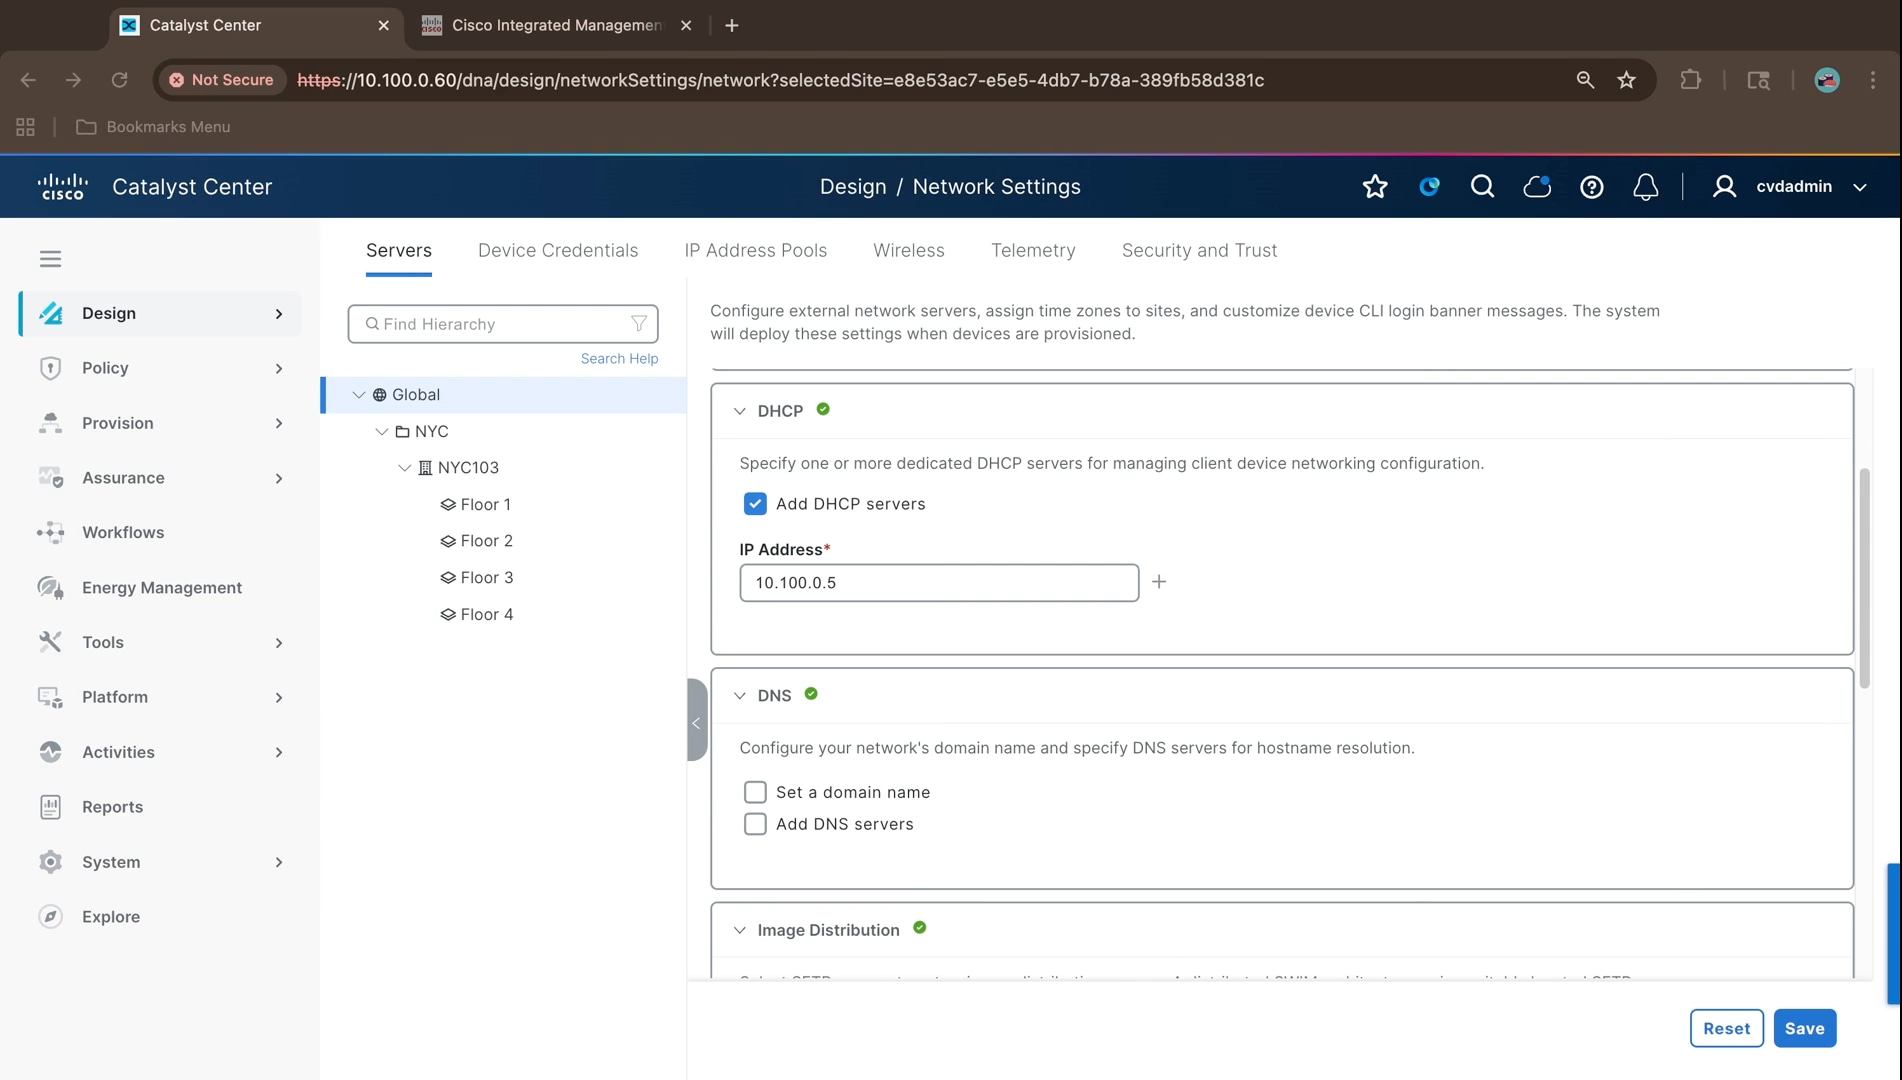The height and width of the screenshot is (1080, 1902).
Task: Bookmark this page with the browser star
Action: coord(1626,80)
